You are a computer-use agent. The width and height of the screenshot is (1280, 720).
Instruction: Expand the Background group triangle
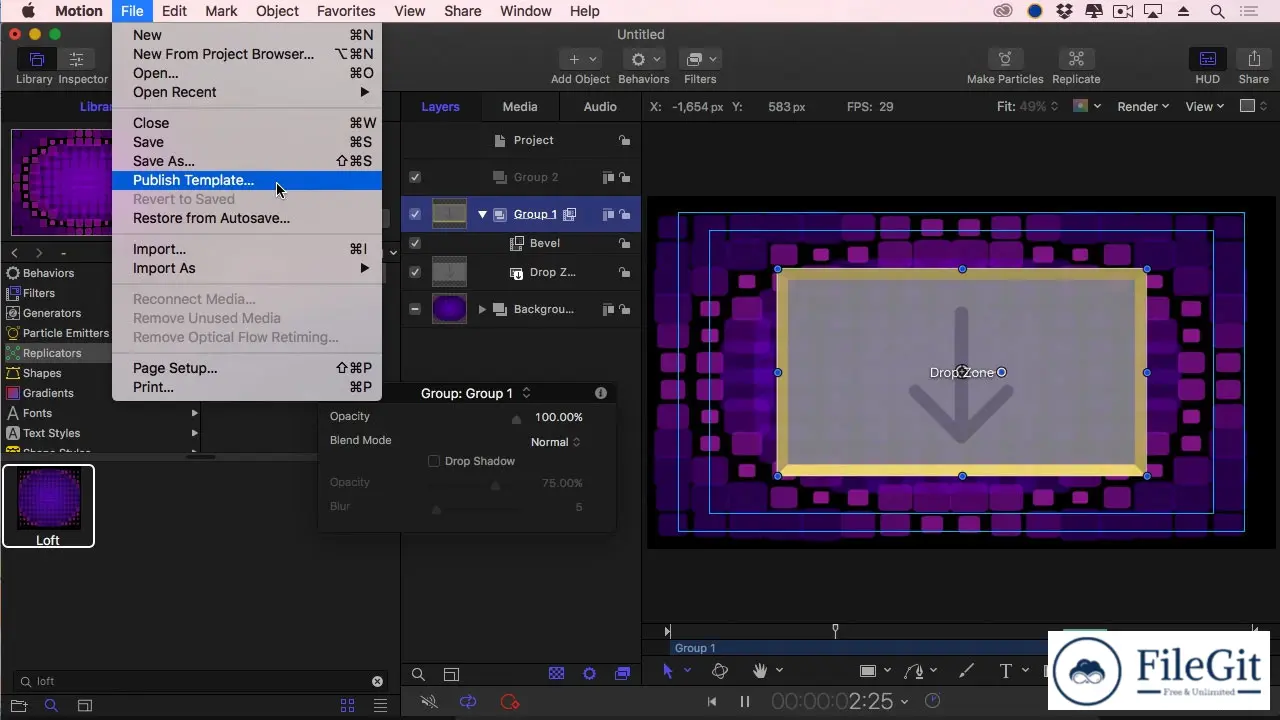click(x=482, y=309)
